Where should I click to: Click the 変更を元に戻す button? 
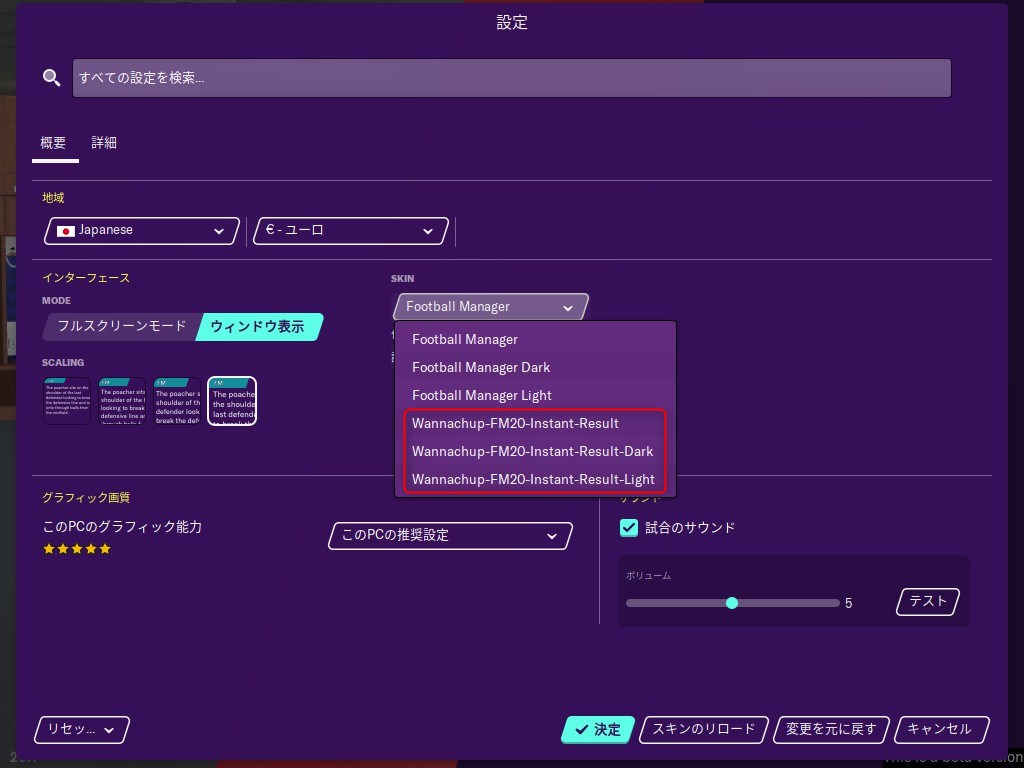831,729
